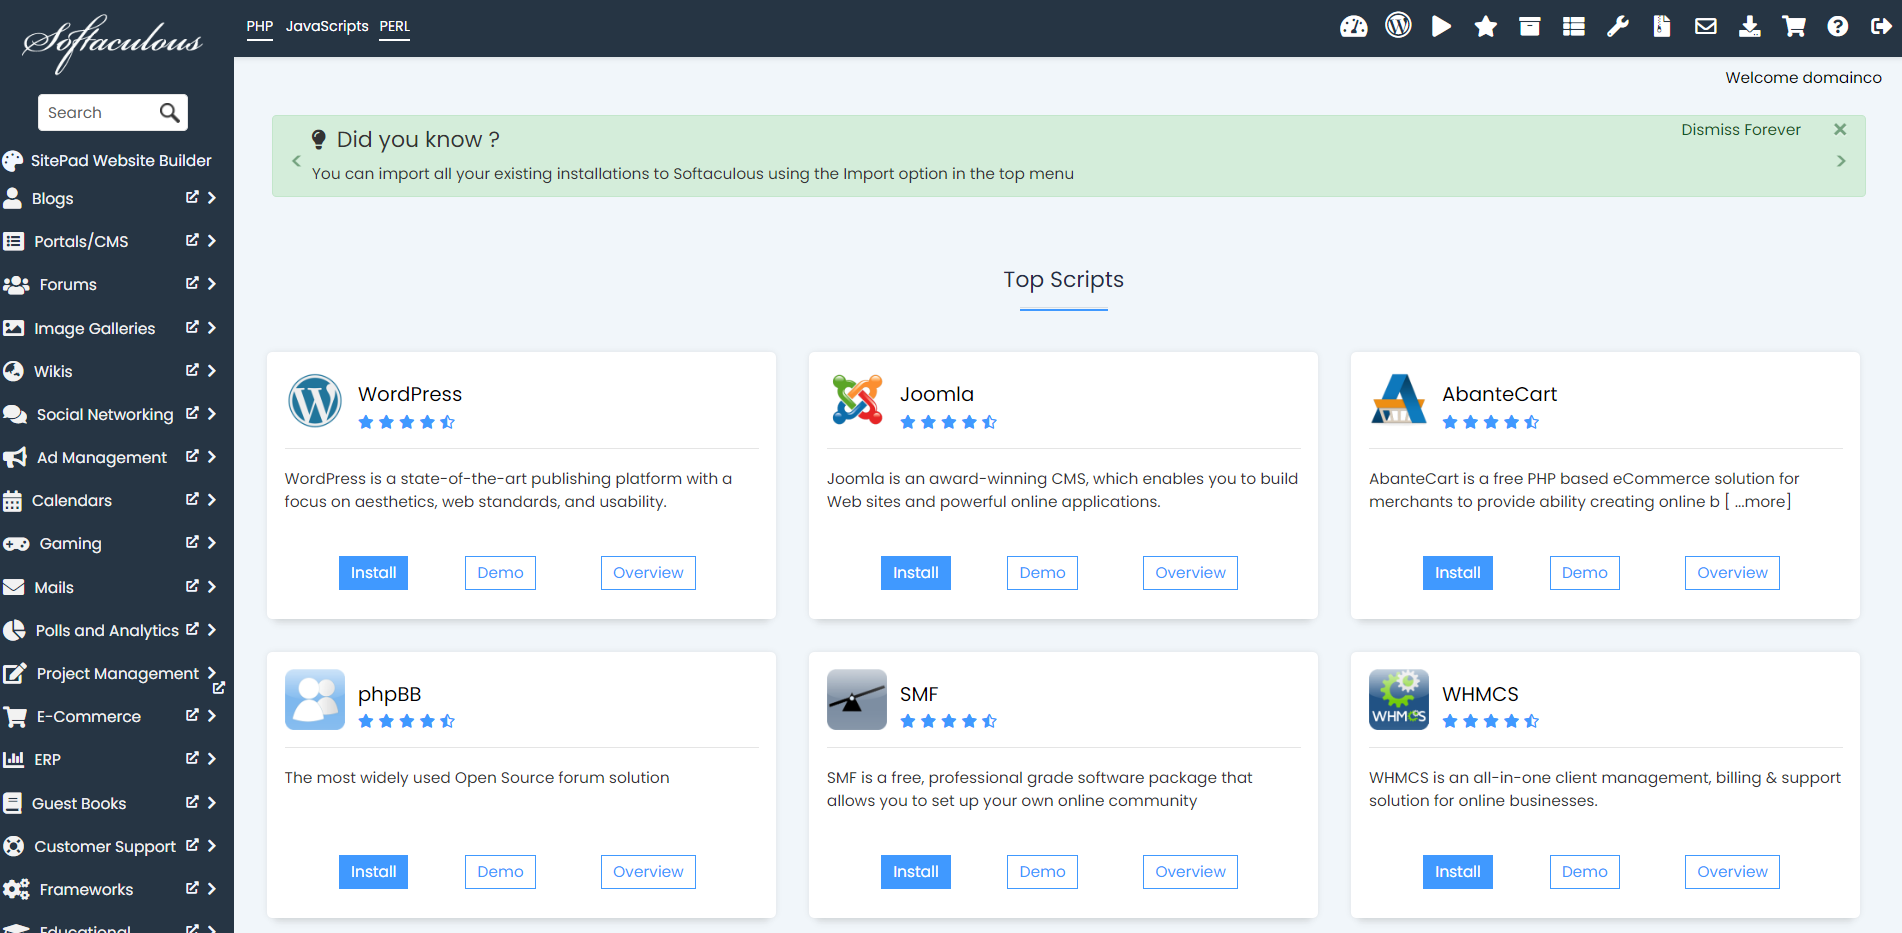The width and height of the screenshot is (1902, 933).
Task: Open the Joomla Demo
Action: click(x=1042, y=573)
